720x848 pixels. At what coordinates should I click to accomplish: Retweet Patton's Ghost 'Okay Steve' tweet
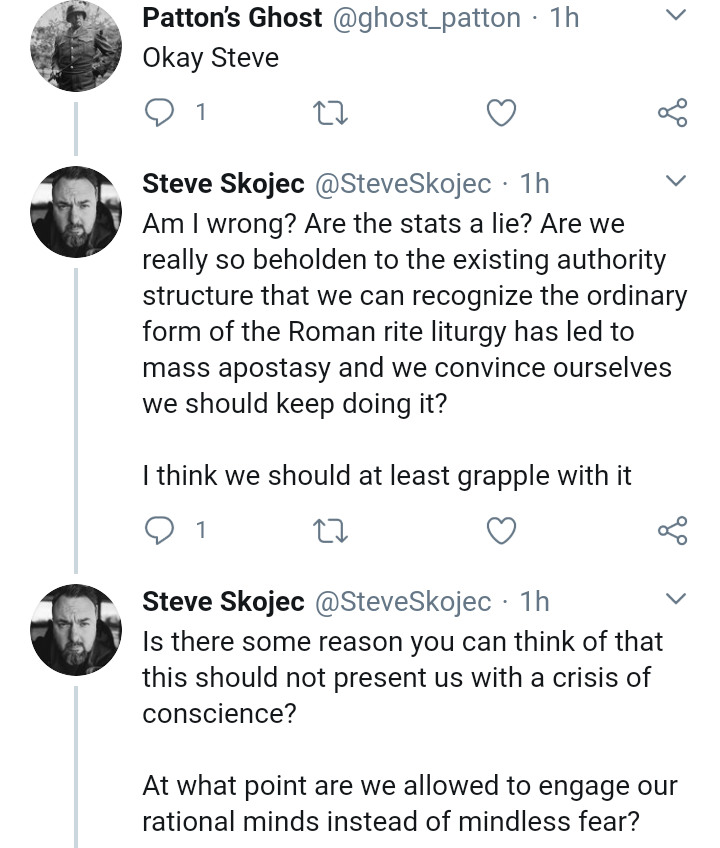(331, 113)
